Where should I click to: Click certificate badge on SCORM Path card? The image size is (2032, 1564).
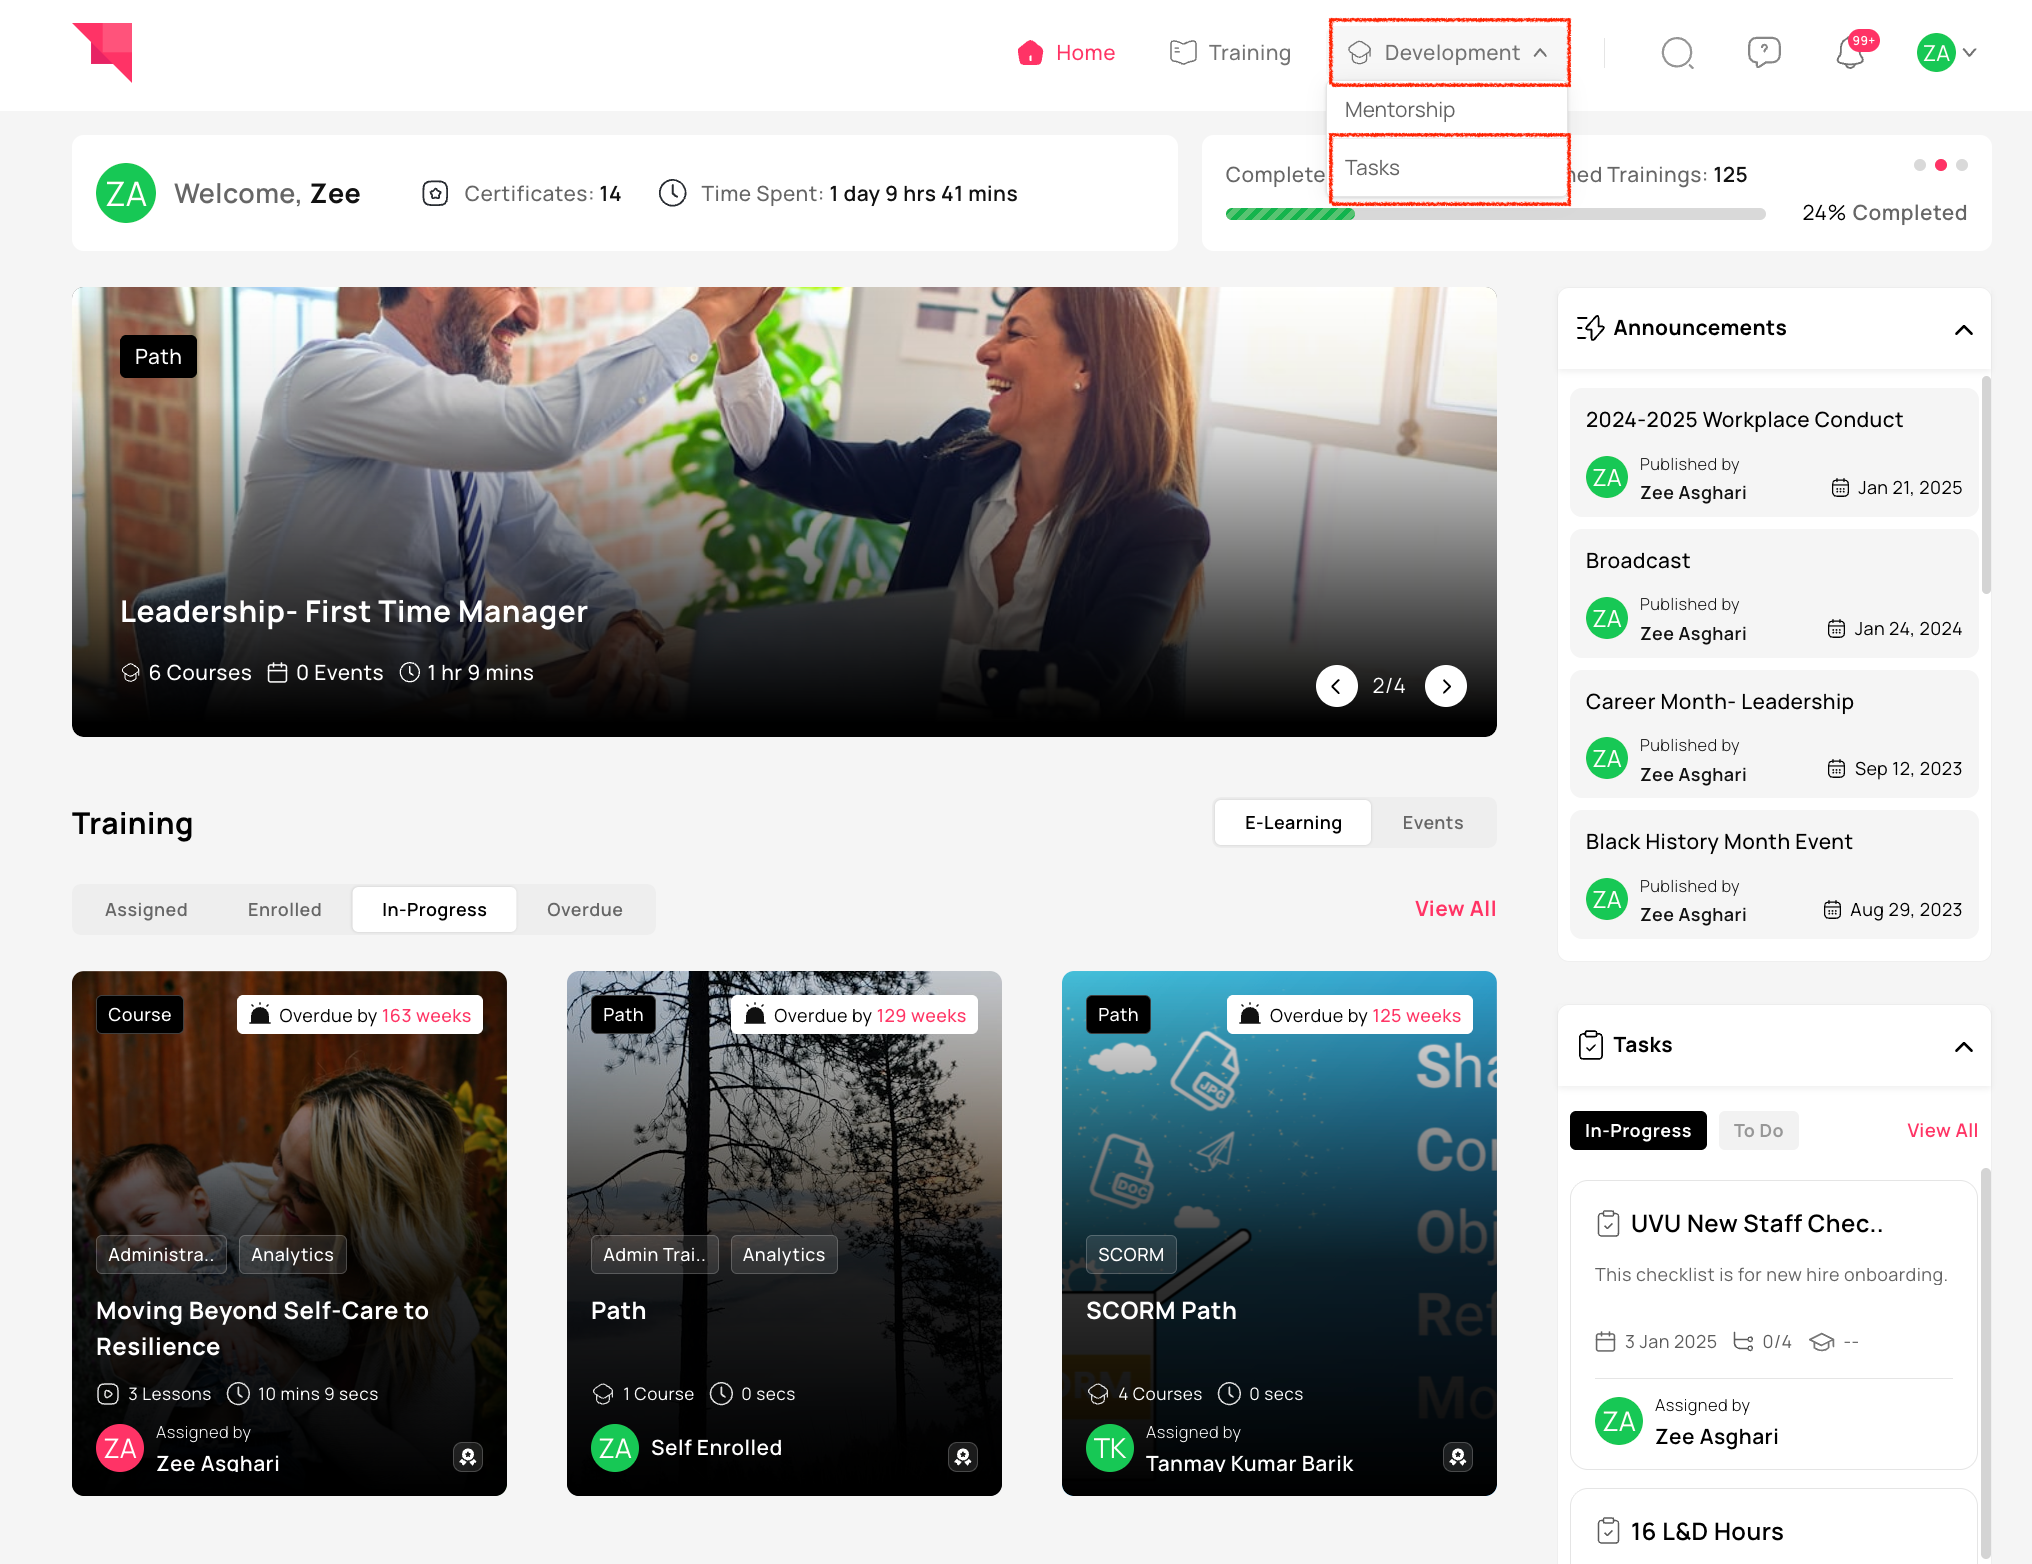(1457, 1457)
